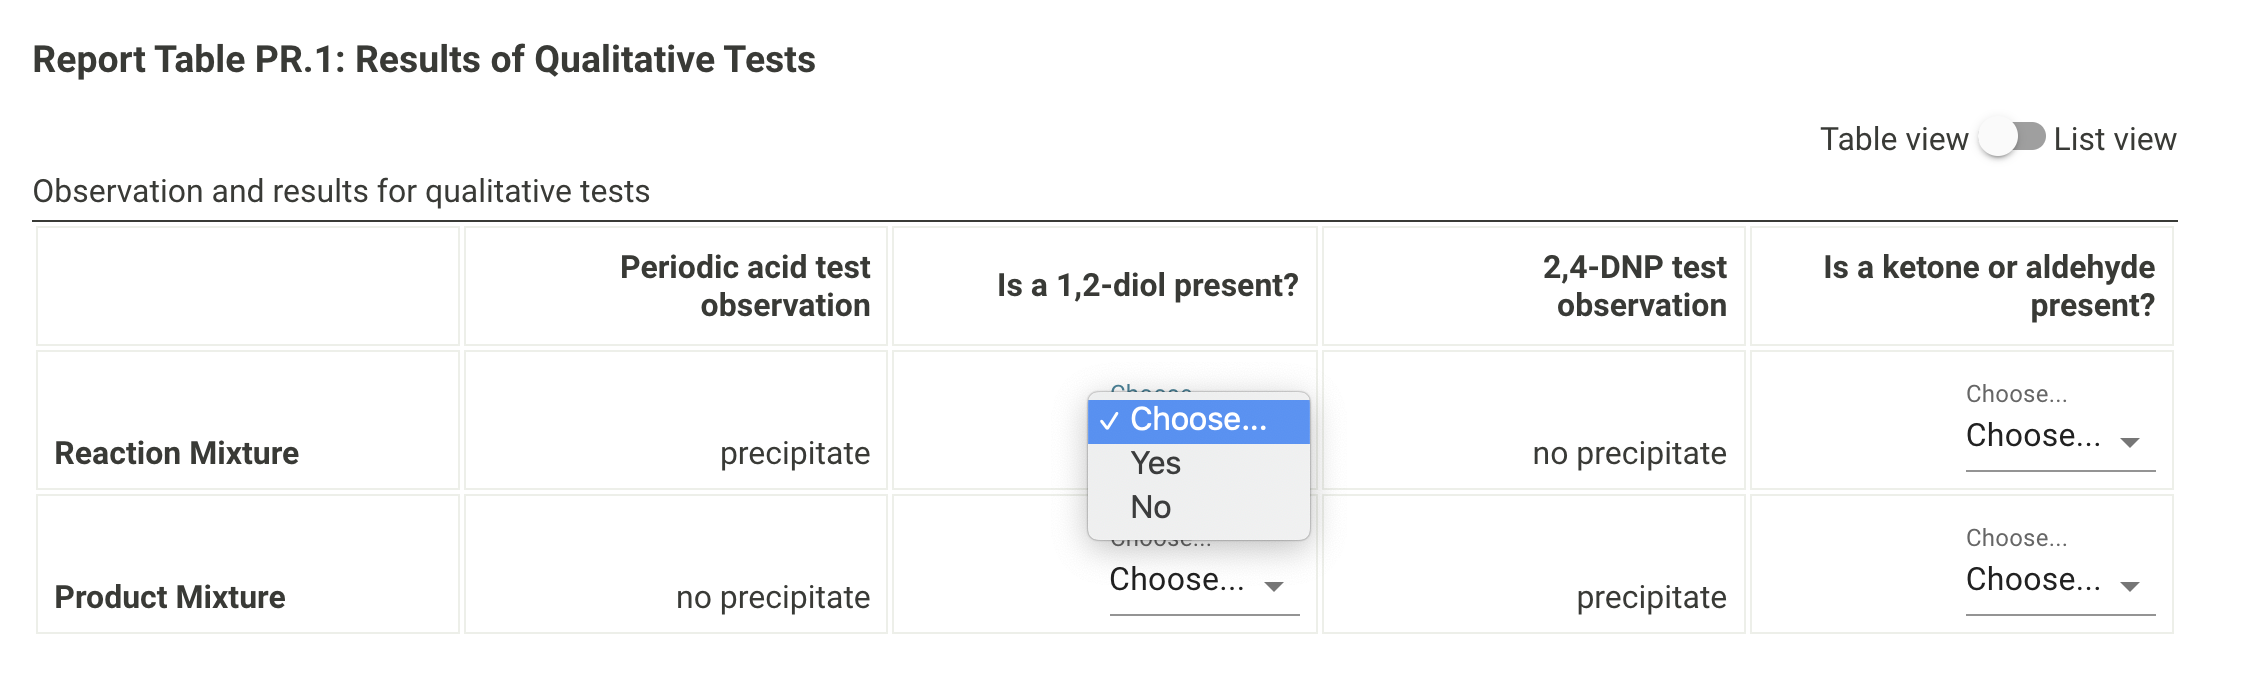This screenshot has height=680, width=2256.
Task: Click the dropdown arrow for Product Mixture 1,2-diol cell
Action: point(1273,586)
